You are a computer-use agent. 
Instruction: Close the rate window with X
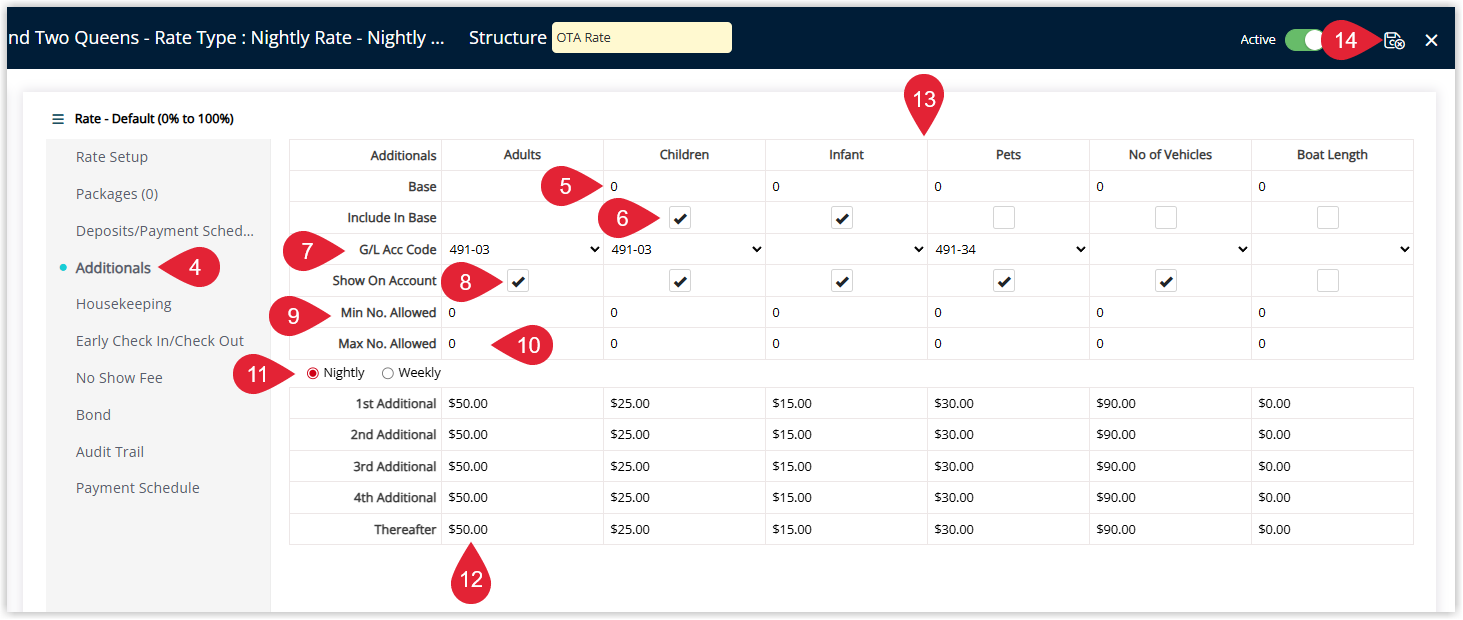[1431, 40]
